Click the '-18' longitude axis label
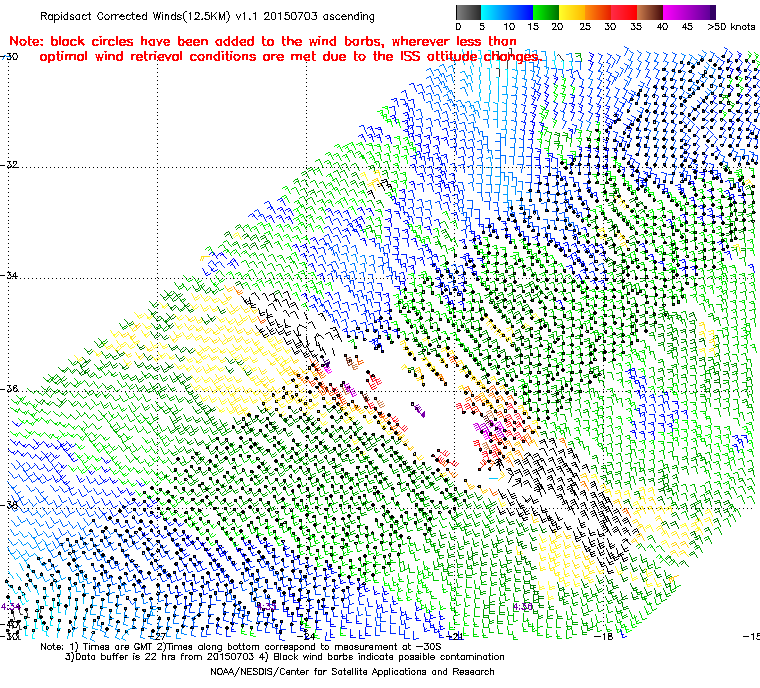 click(x=604, y=636)
